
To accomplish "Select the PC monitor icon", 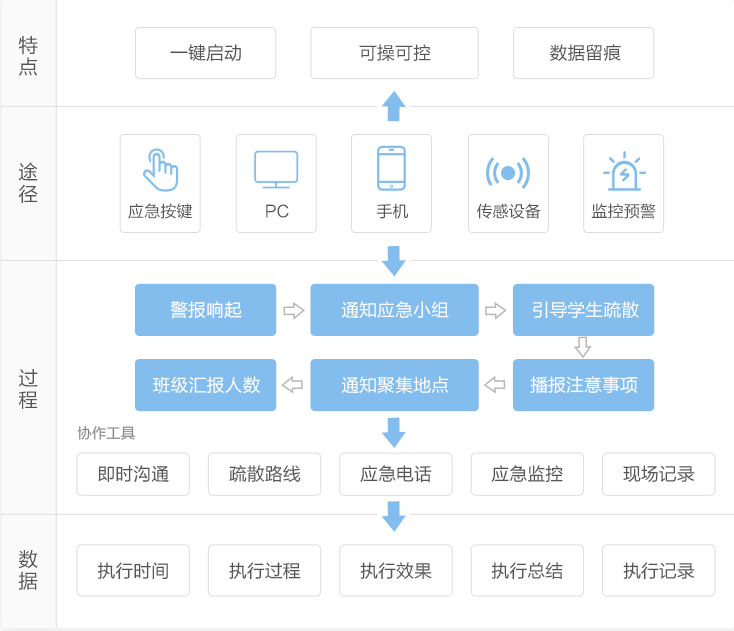I will pos(276,169).
